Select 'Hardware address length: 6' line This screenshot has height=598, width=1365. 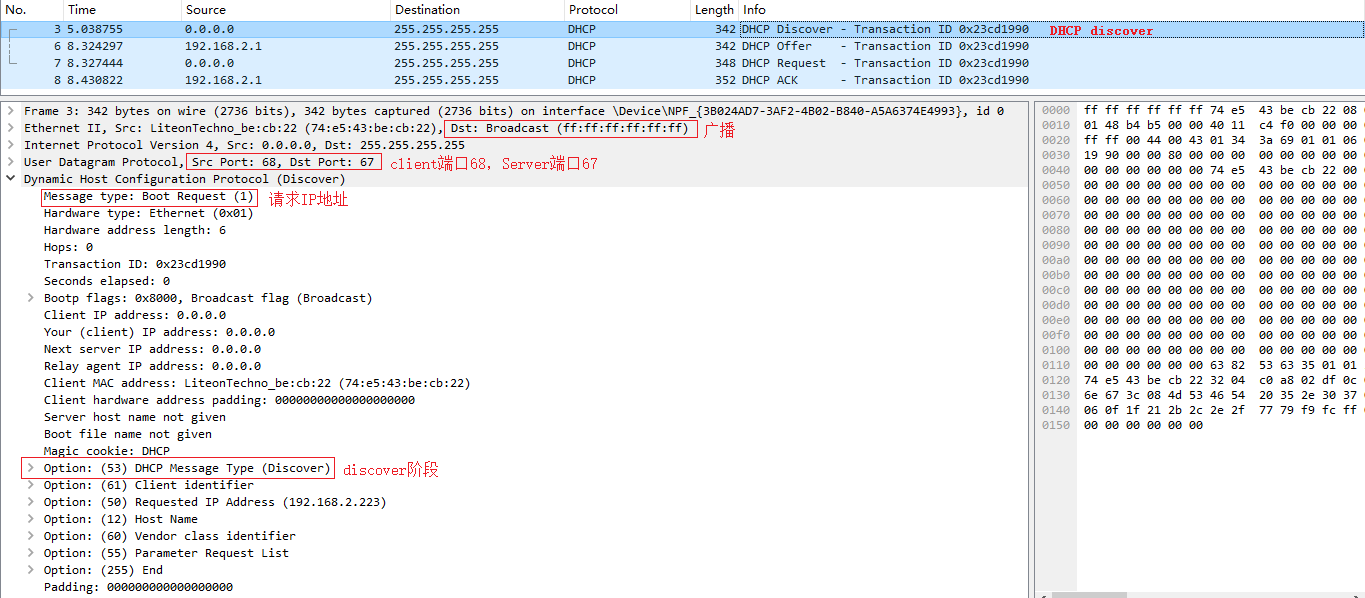click(134, 230)
